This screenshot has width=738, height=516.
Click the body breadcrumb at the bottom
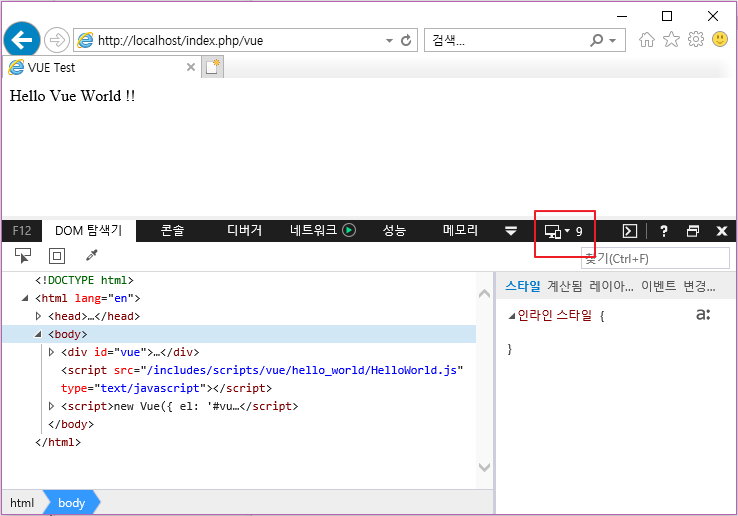[71, 503]
